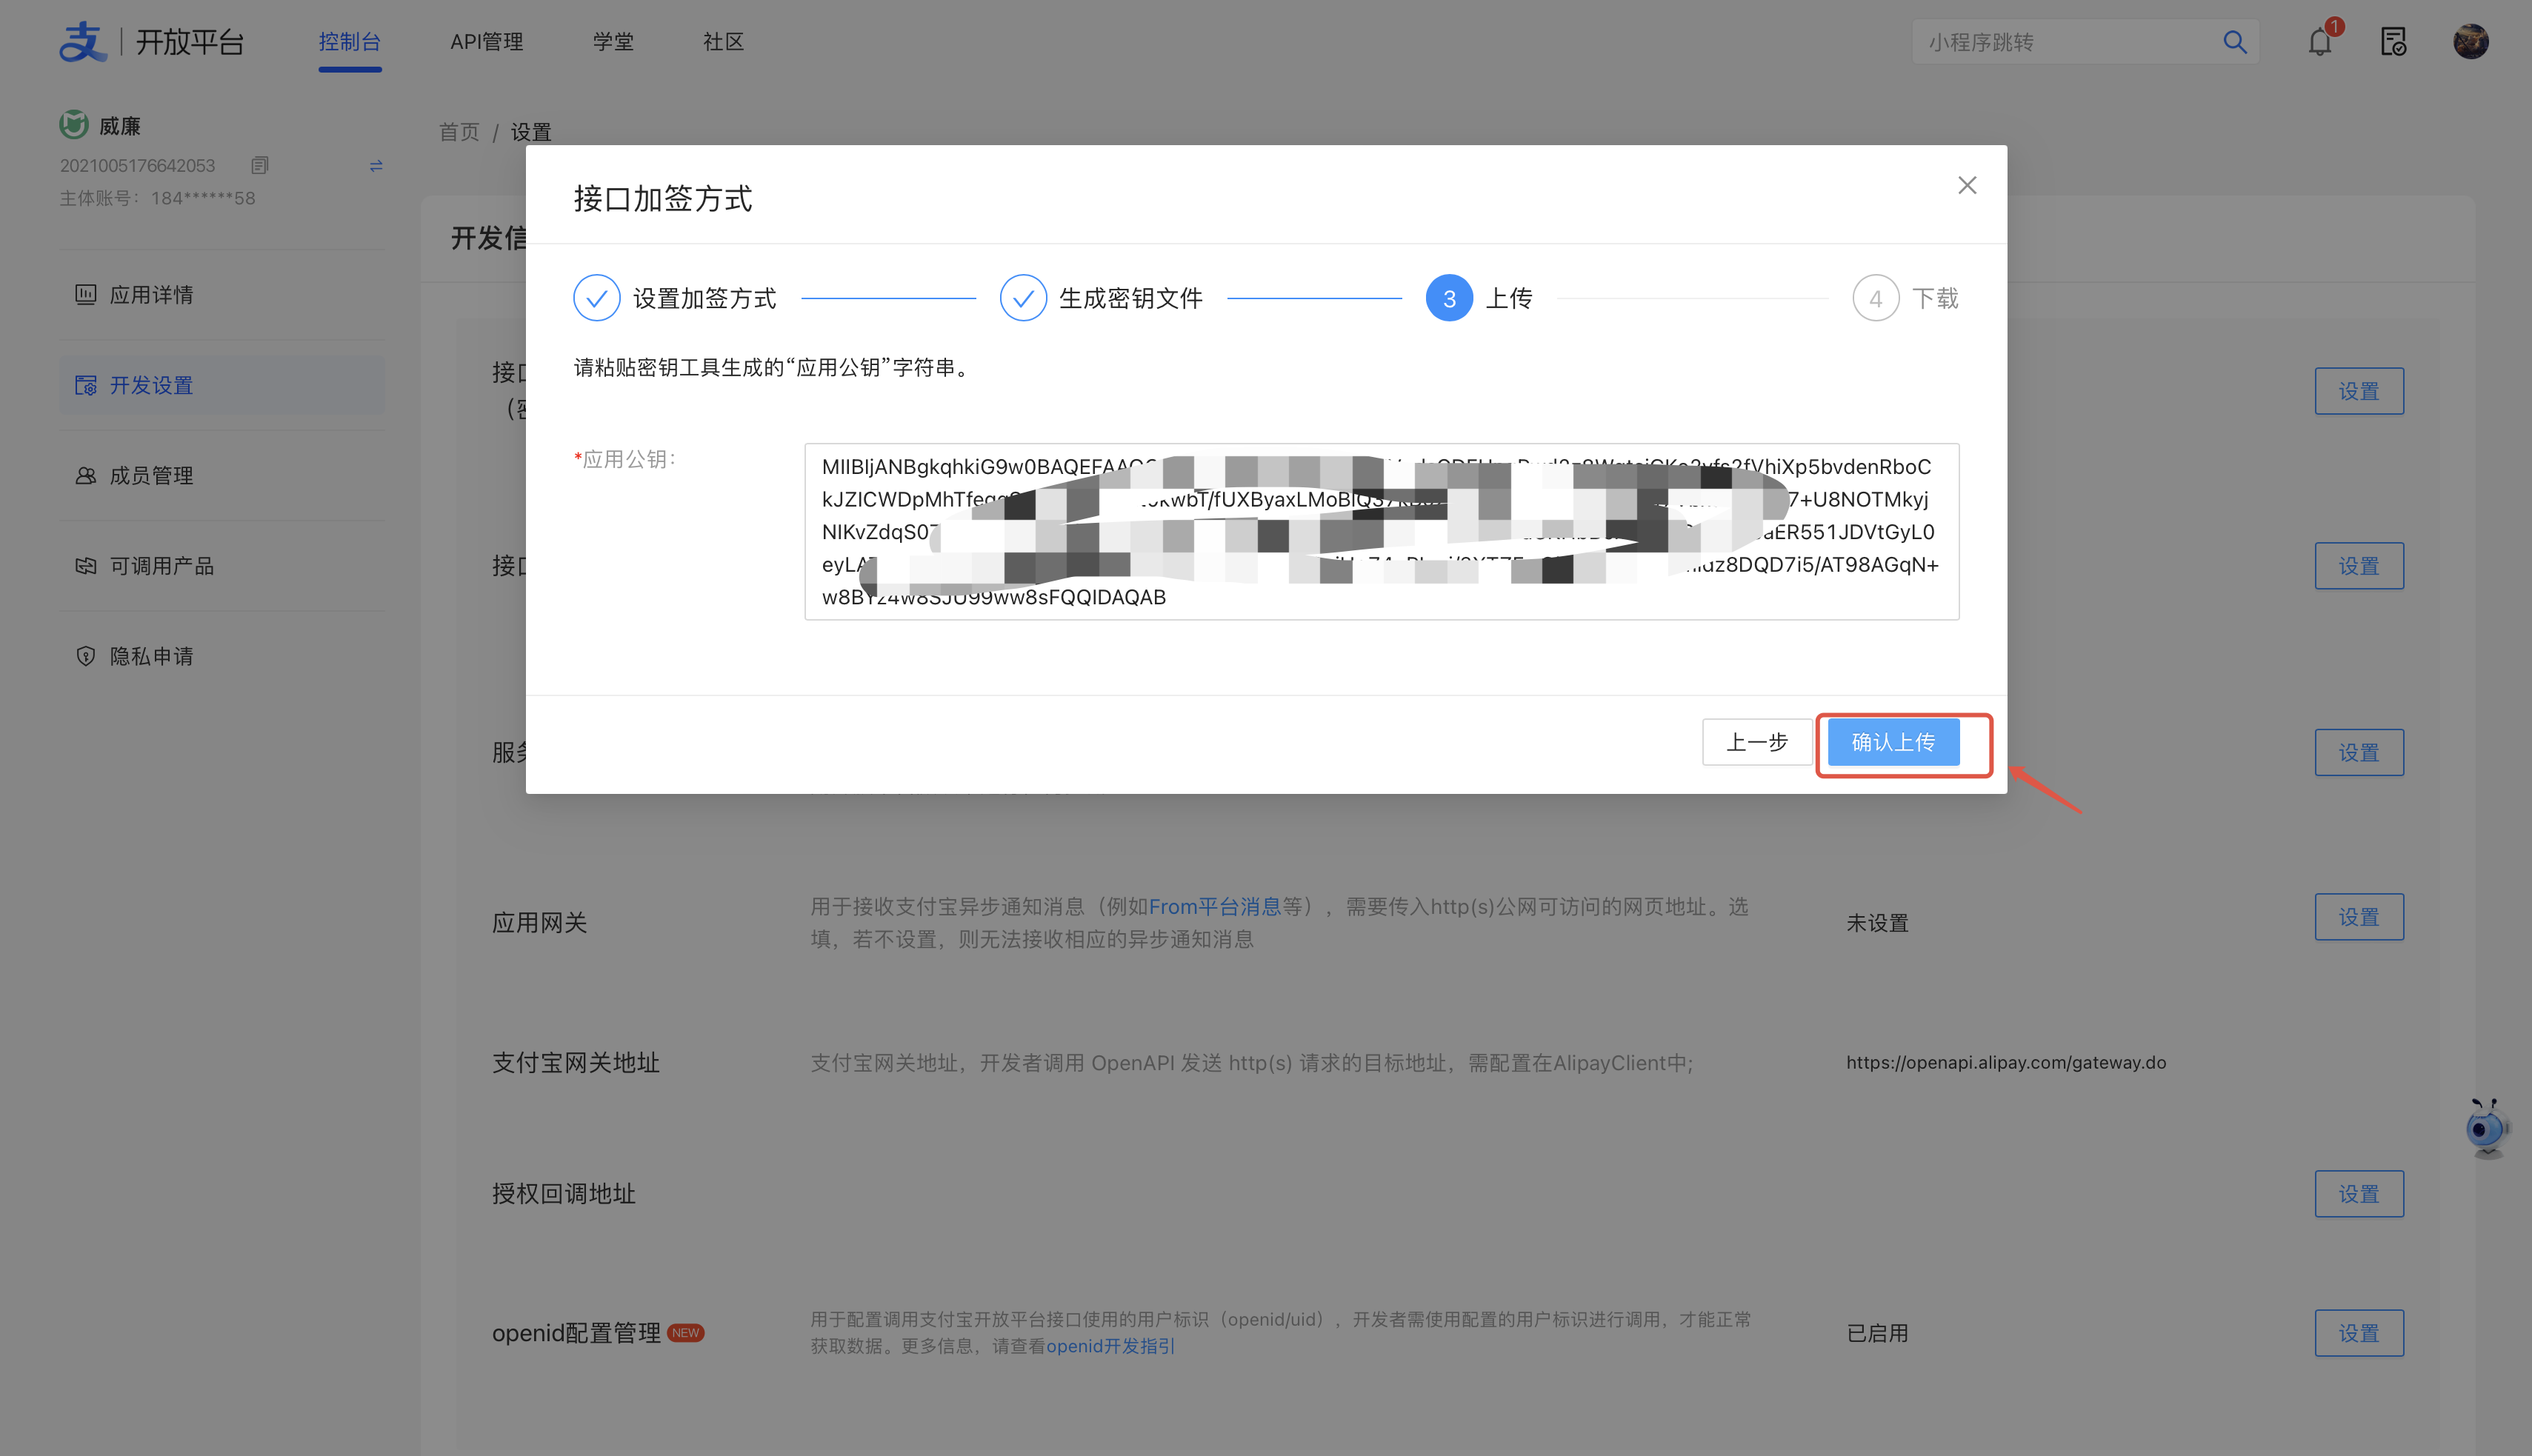Open the notification bell
Screen dimensions: 2532x1456
coord(2320,42)
